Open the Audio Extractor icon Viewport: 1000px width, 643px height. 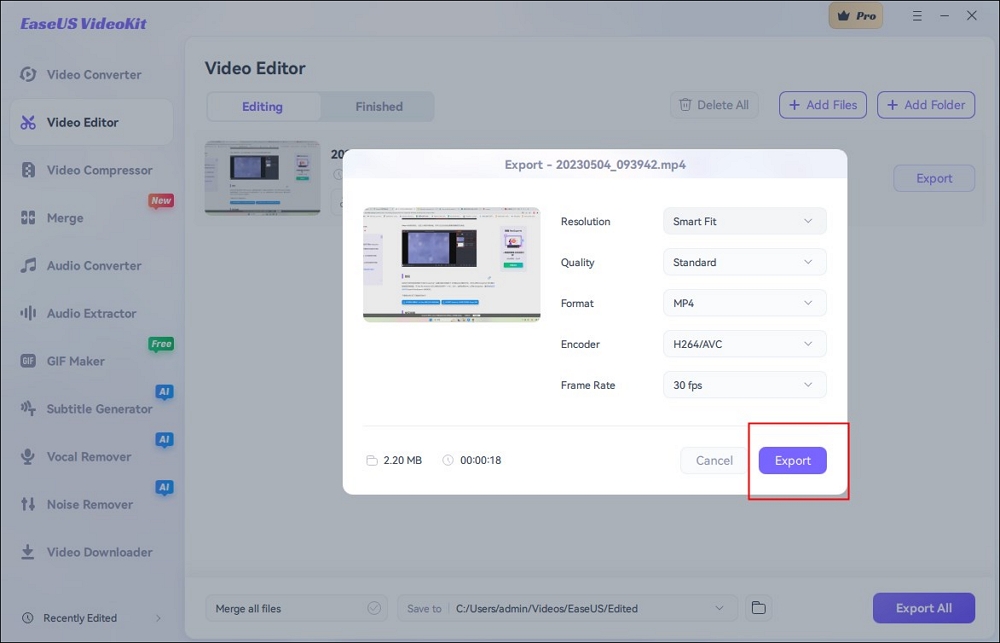[x=28, y=314]
